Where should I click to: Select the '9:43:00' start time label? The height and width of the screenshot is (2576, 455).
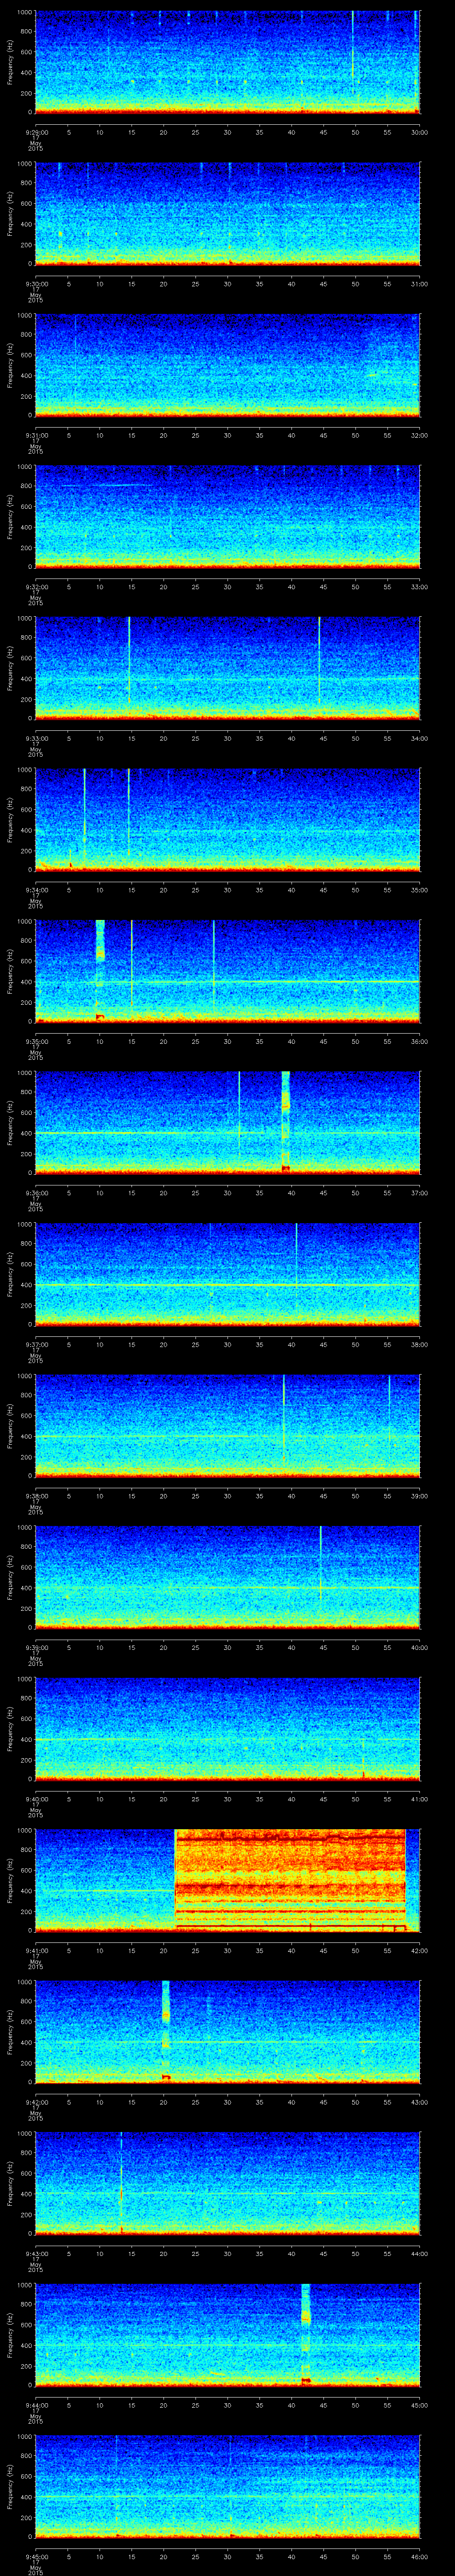point(36,2253)
